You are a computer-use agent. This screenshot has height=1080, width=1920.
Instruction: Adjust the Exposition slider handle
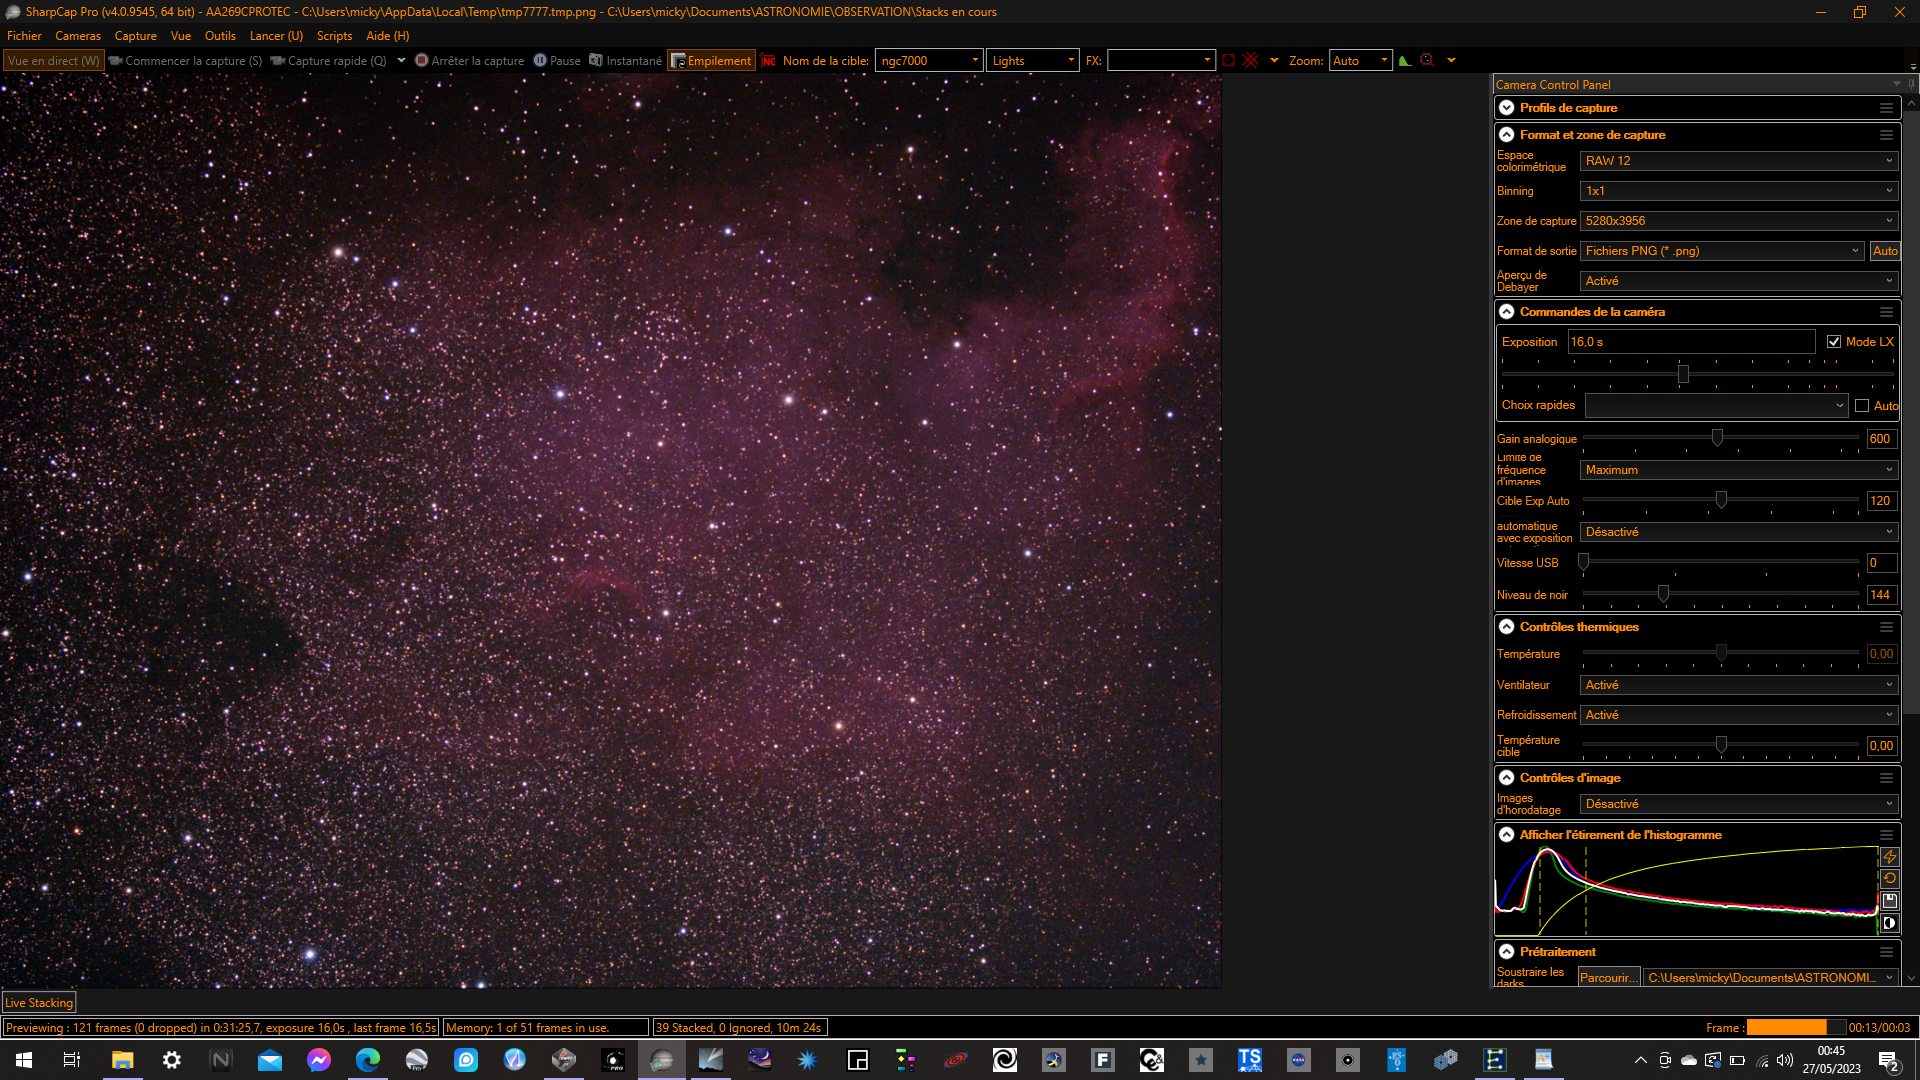[1683, 374]
